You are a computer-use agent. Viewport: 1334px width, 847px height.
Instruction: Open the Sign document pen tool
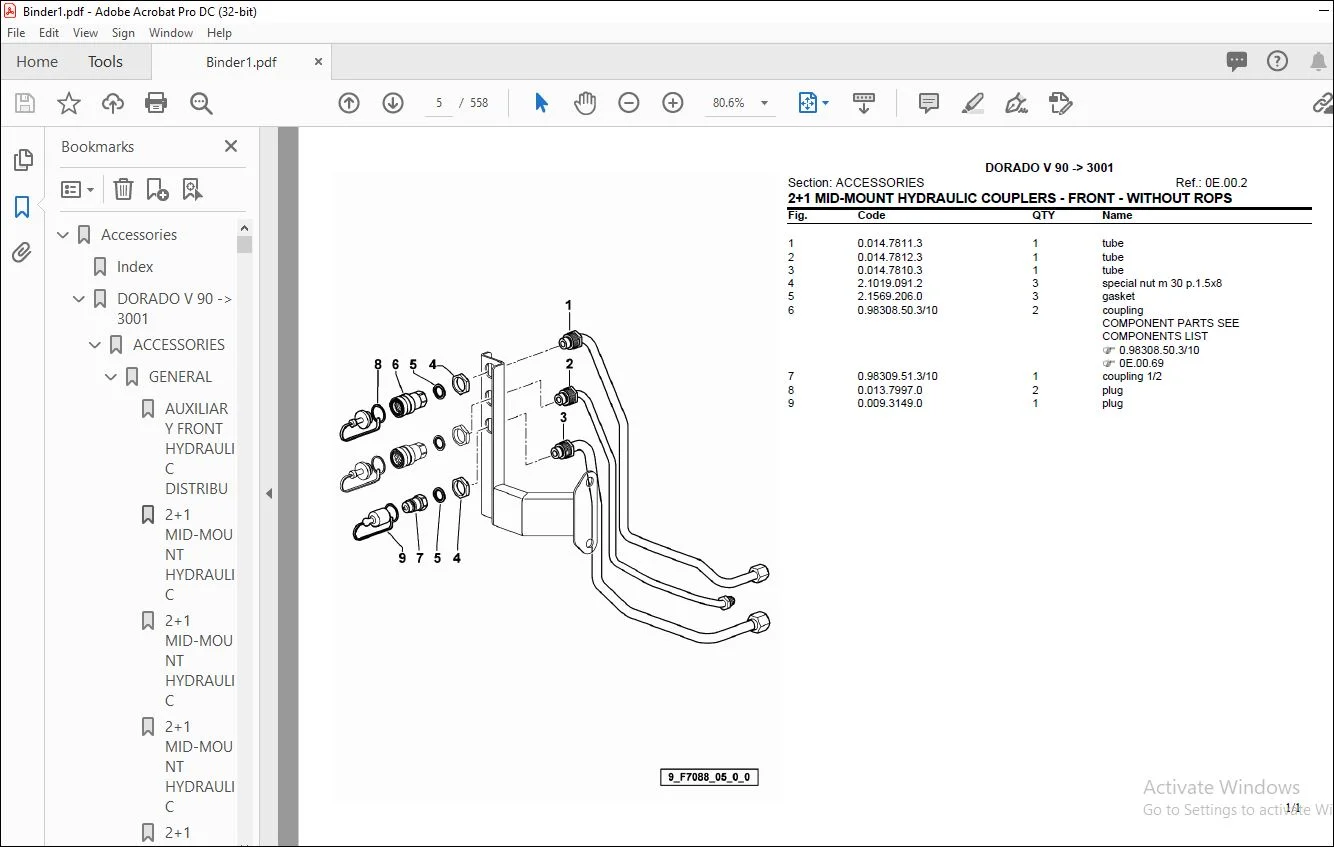[x=1016, y=103]
